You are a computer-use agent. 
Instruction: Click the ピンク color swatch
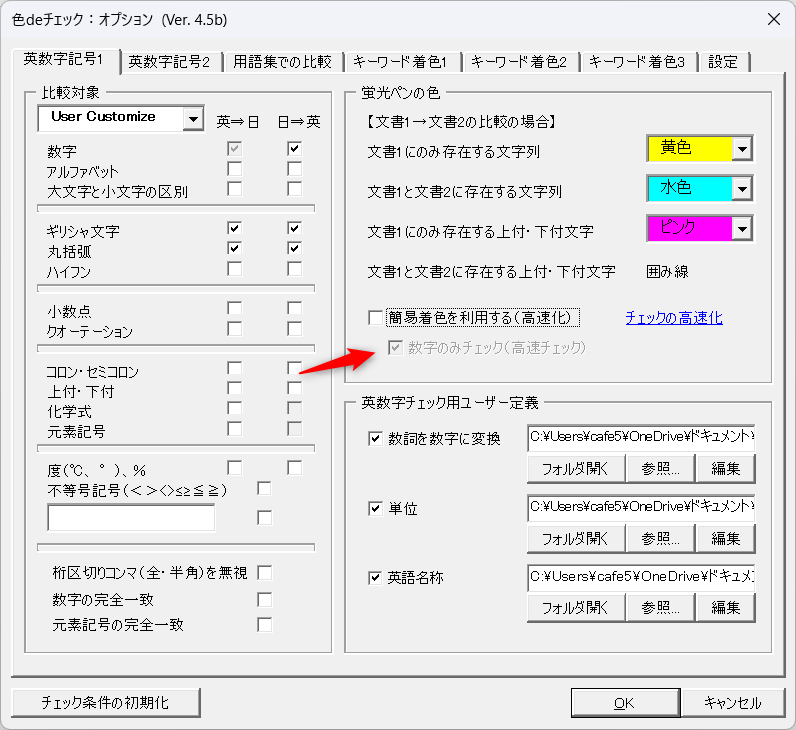point(688,229)
